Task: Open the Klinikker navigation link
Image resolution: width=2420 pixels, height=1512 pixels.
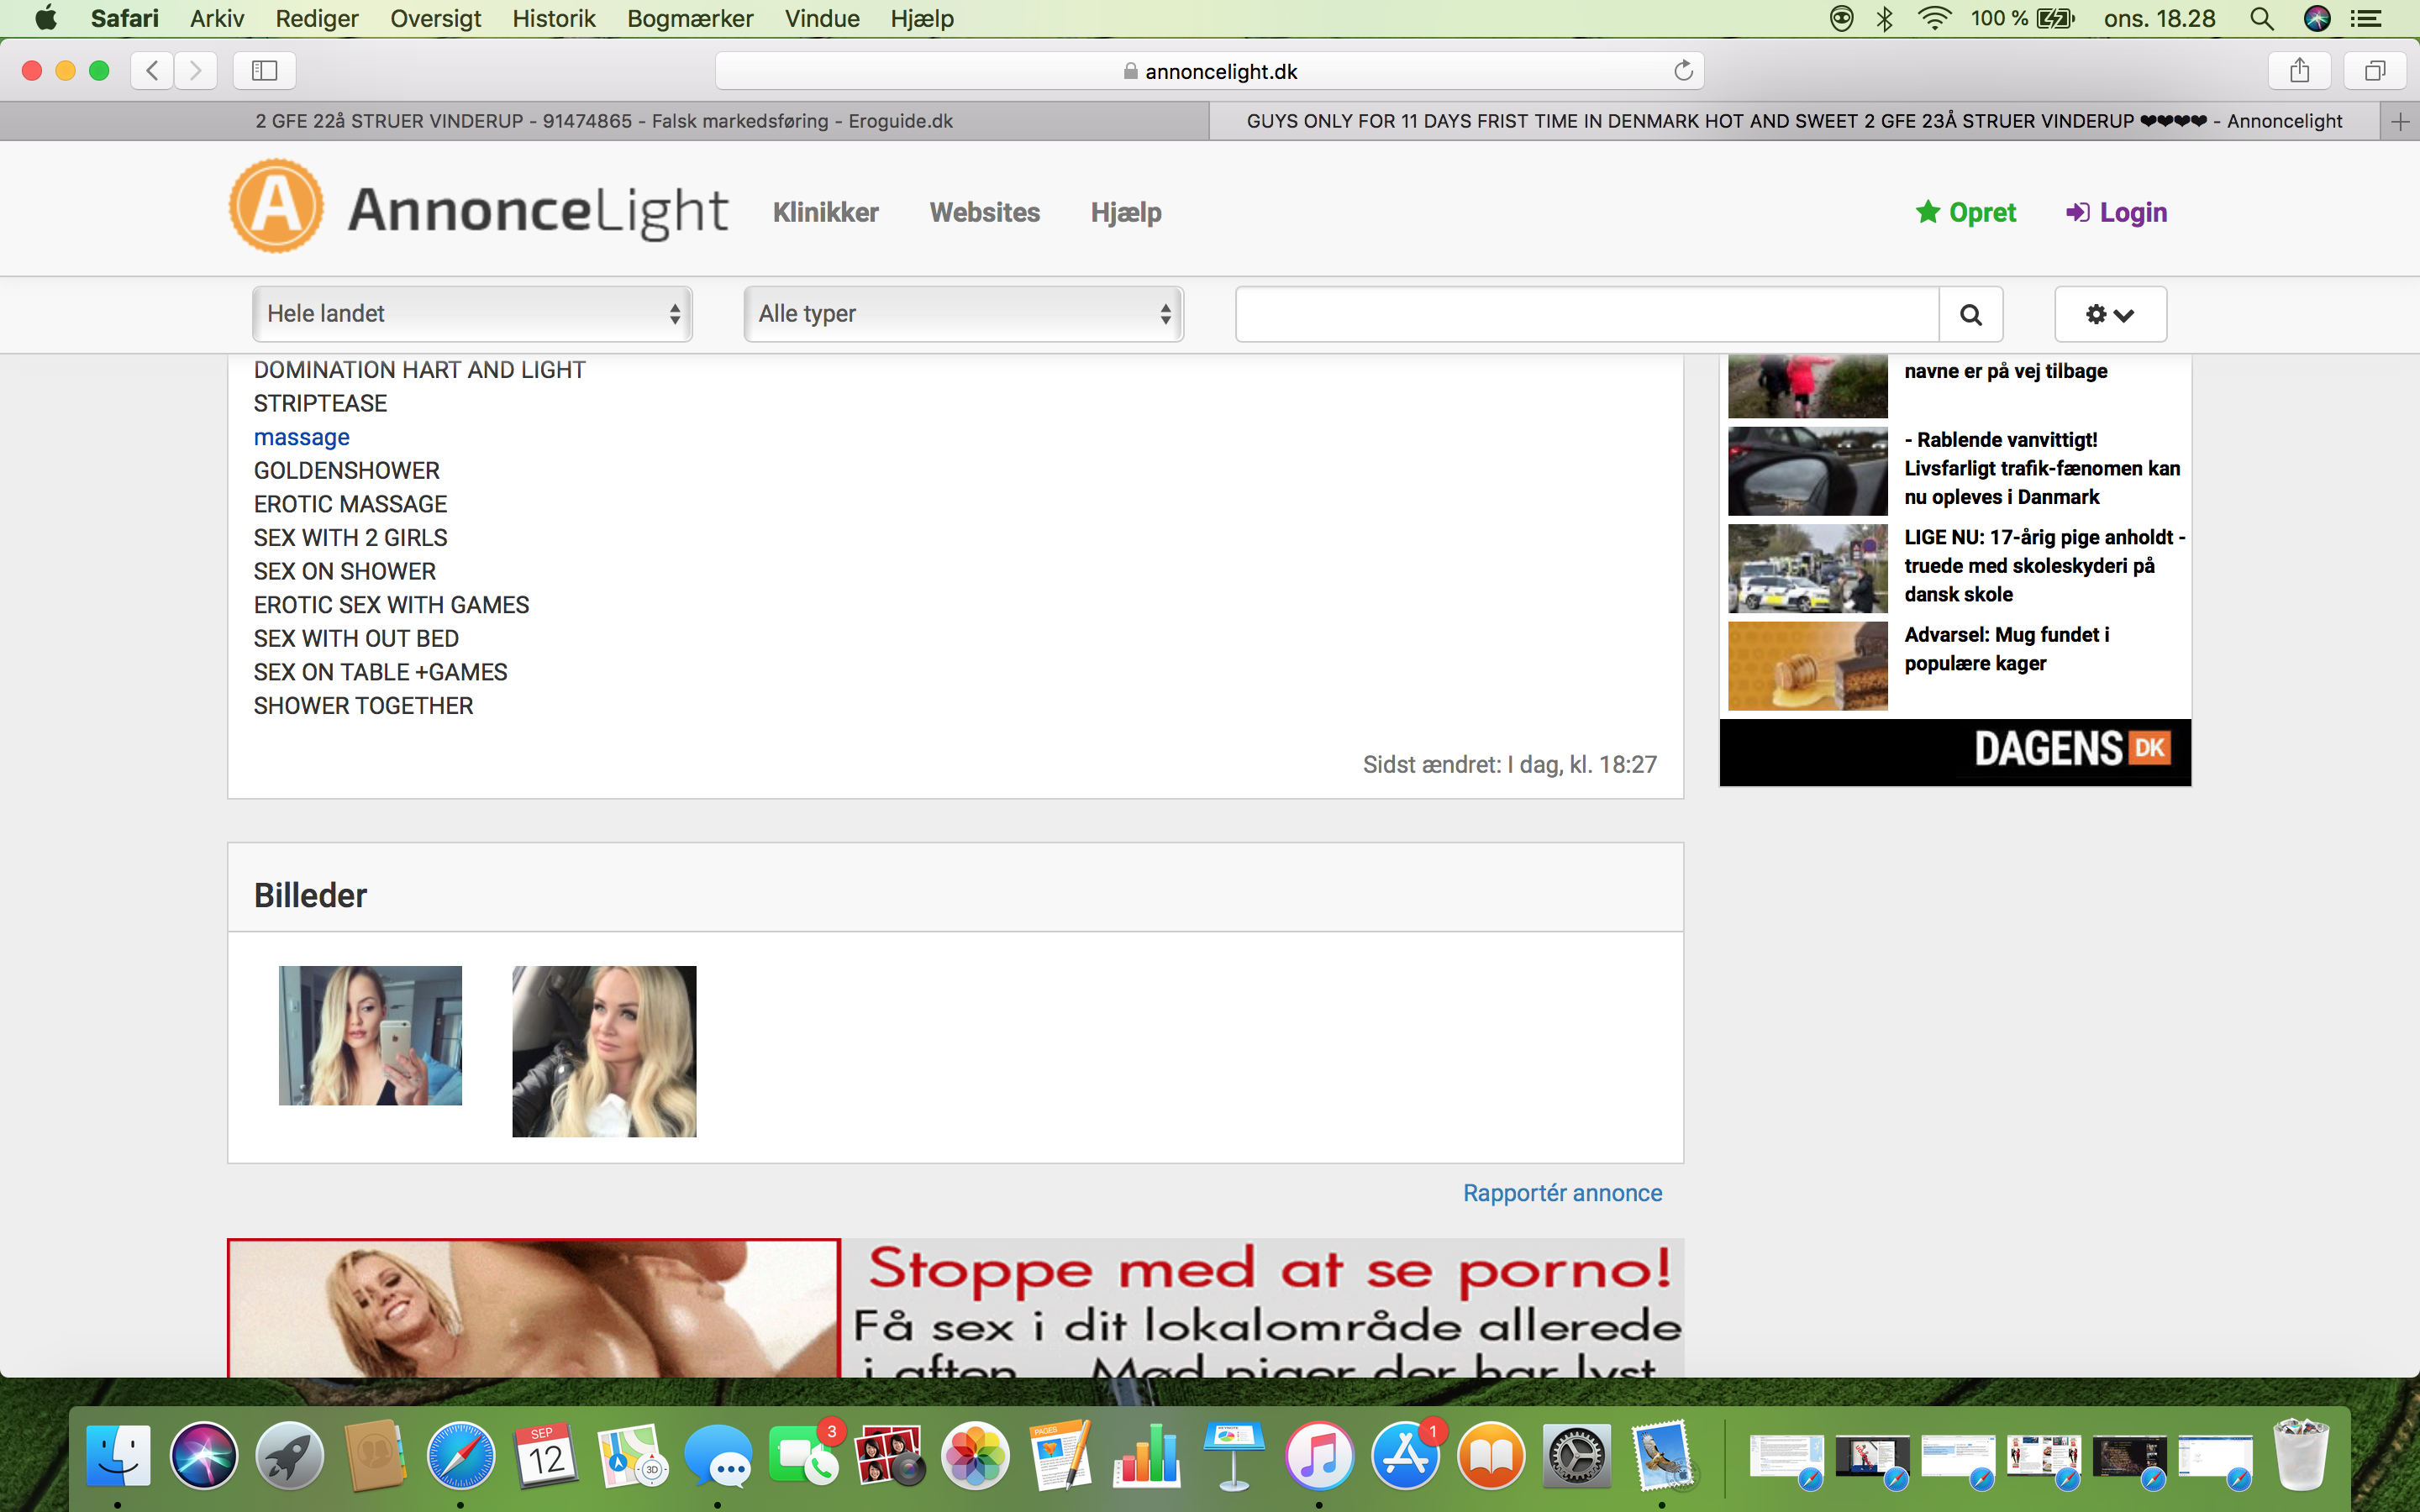Action: pos(826,212)
